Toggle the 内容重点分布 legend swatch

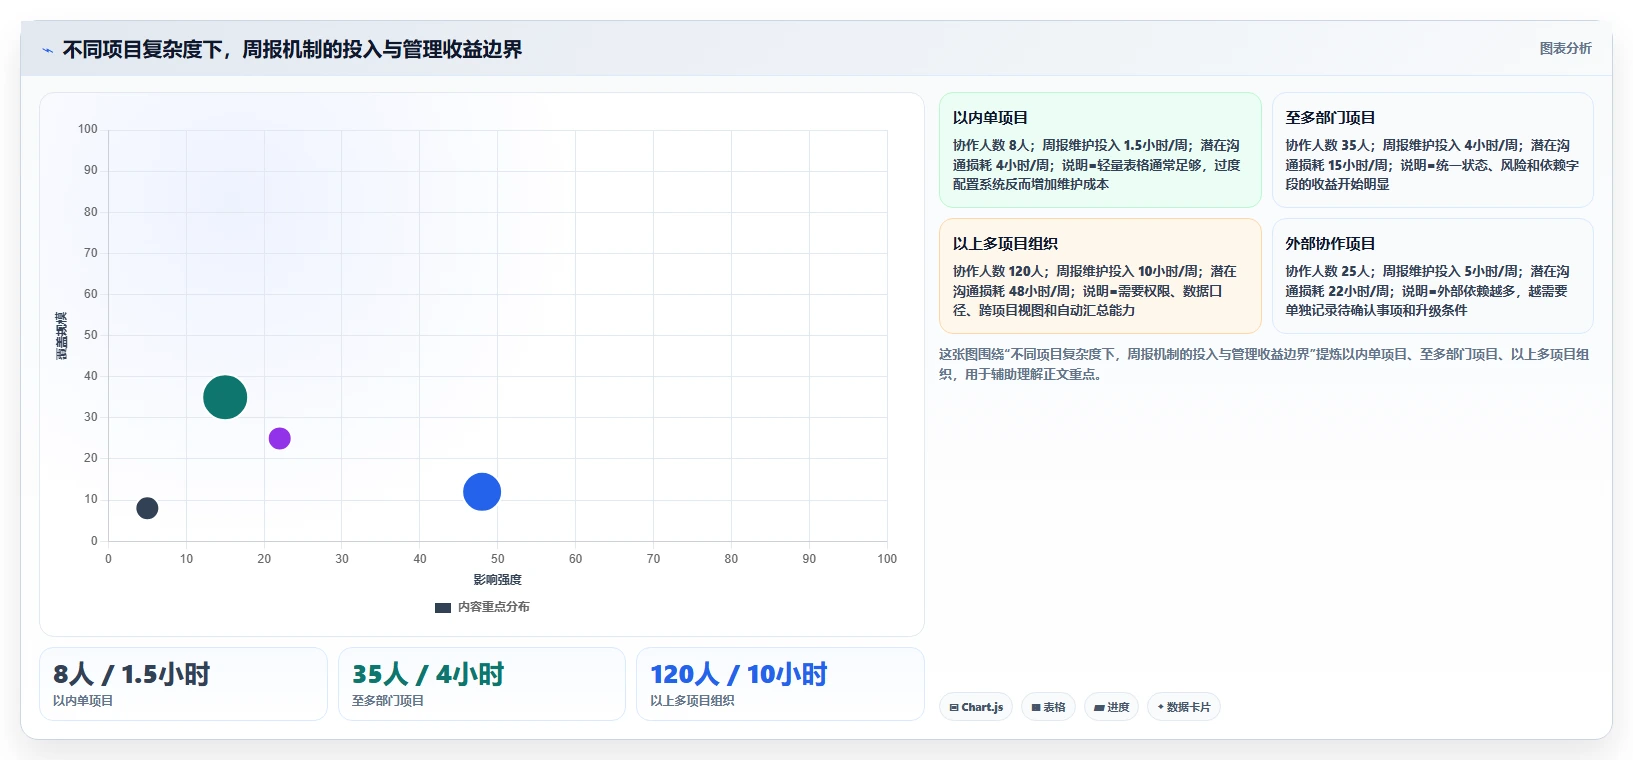pos(443,607)
